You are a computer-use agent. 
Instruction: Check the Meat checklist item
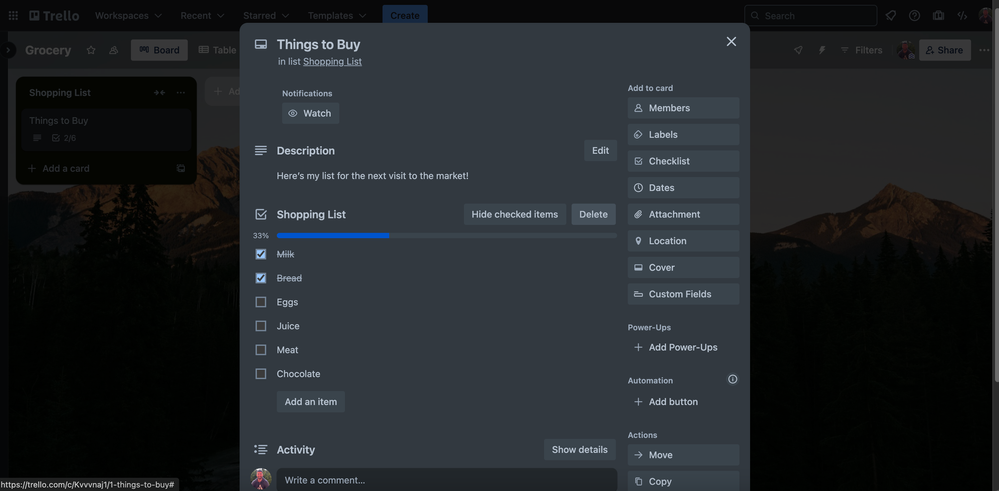tap(261, 350)
